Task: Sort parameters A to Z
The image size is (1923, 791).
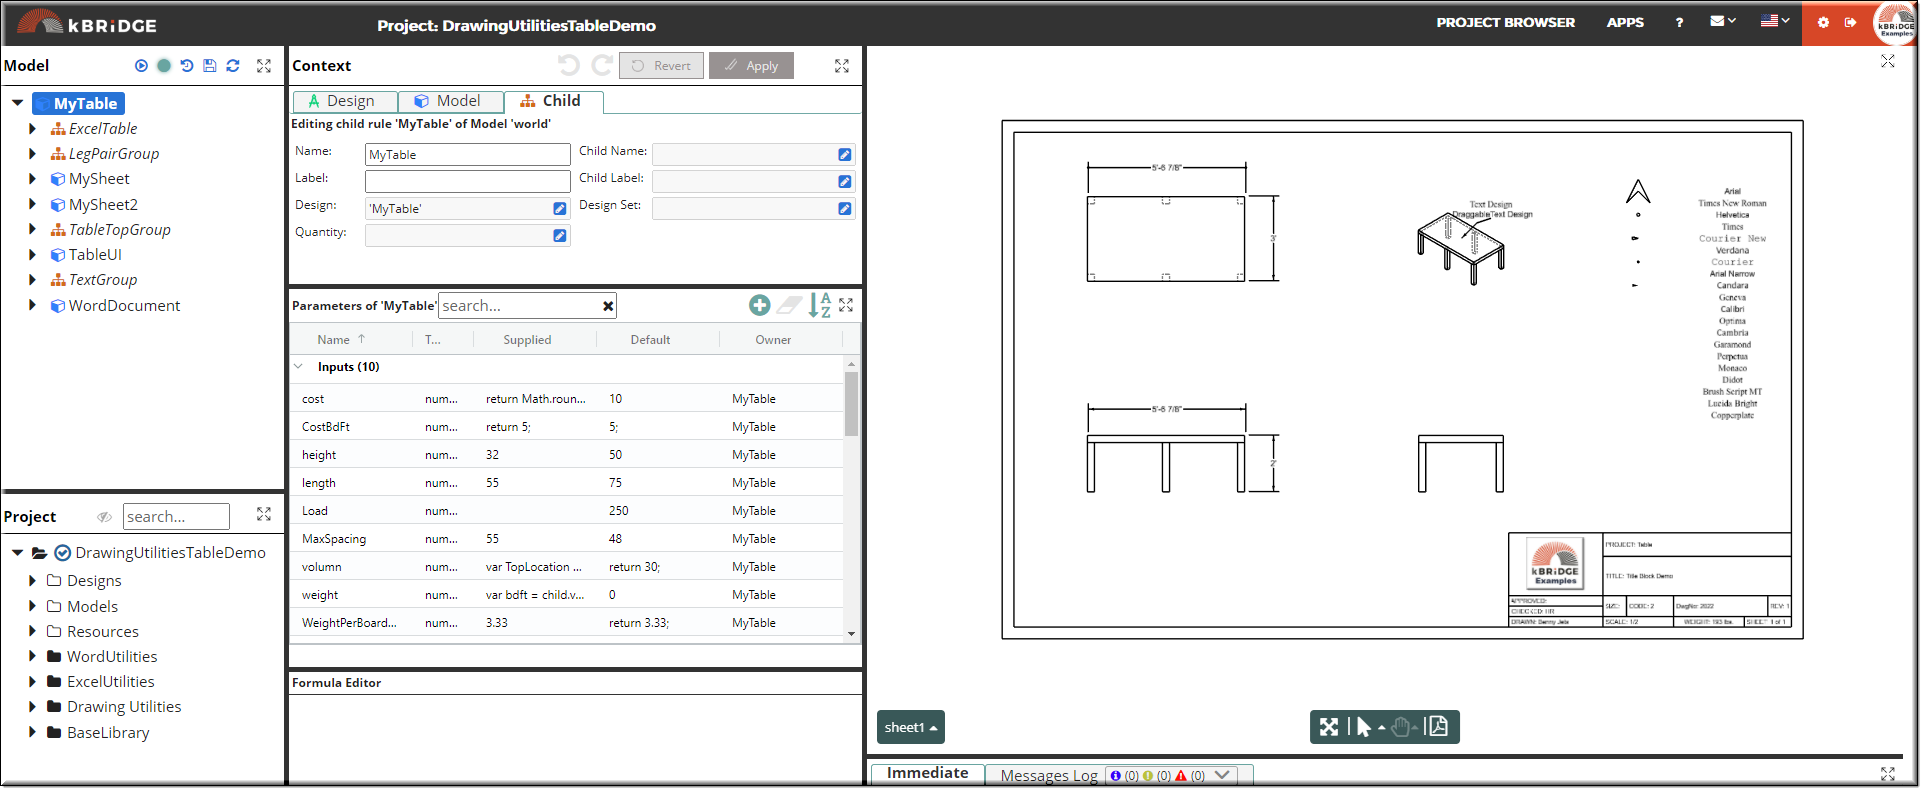Action: point(820,305)
